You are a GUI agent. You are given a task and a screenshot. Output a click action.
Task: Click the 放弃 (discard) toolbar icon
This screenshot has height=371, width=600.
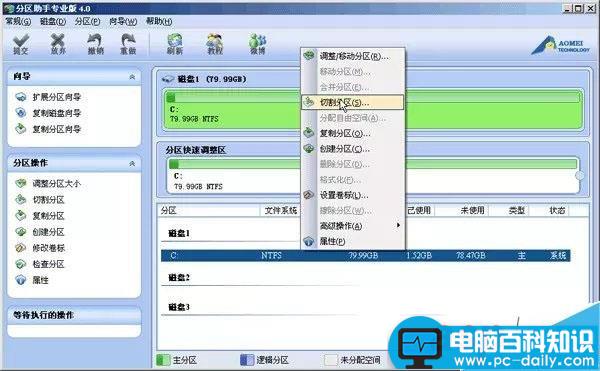tap(58, 44)
